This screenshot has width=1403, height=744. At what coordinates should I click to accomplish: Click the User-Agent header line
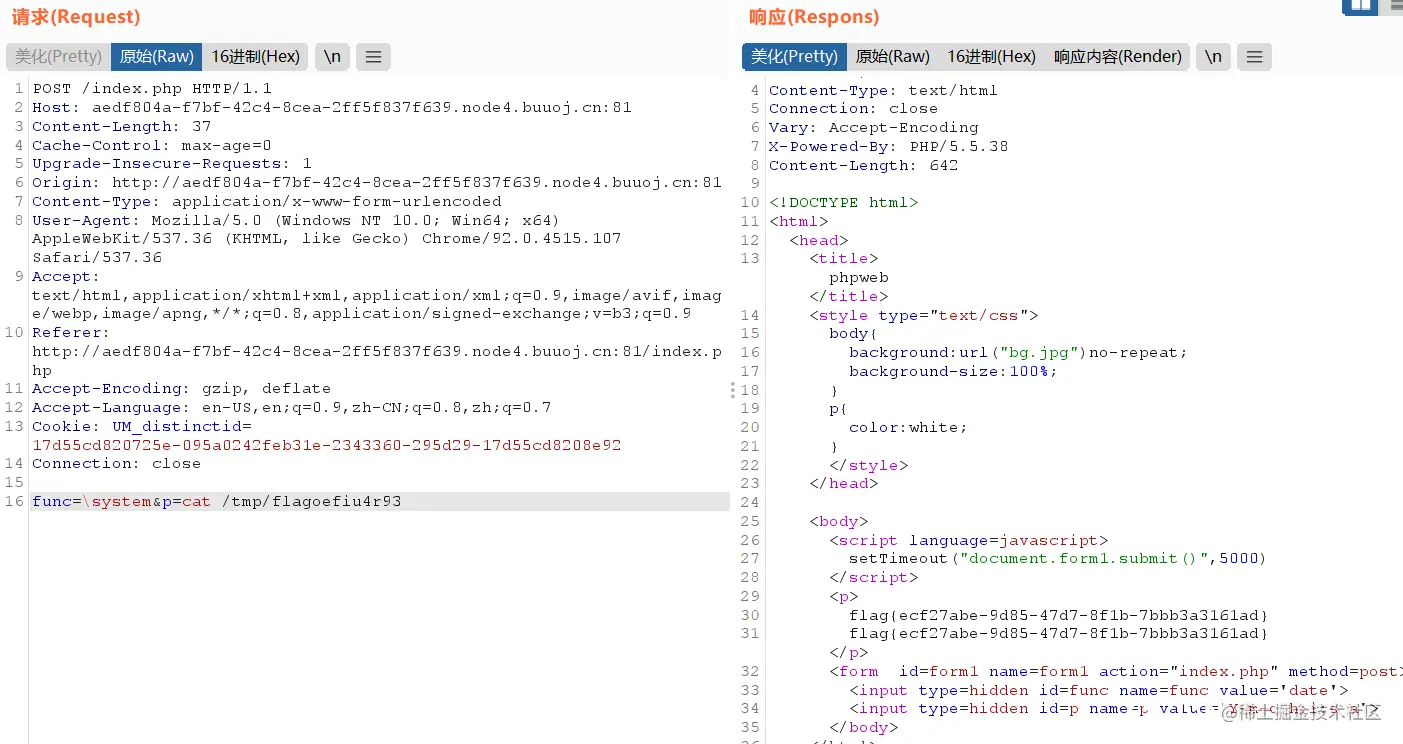tap(326, 238)
